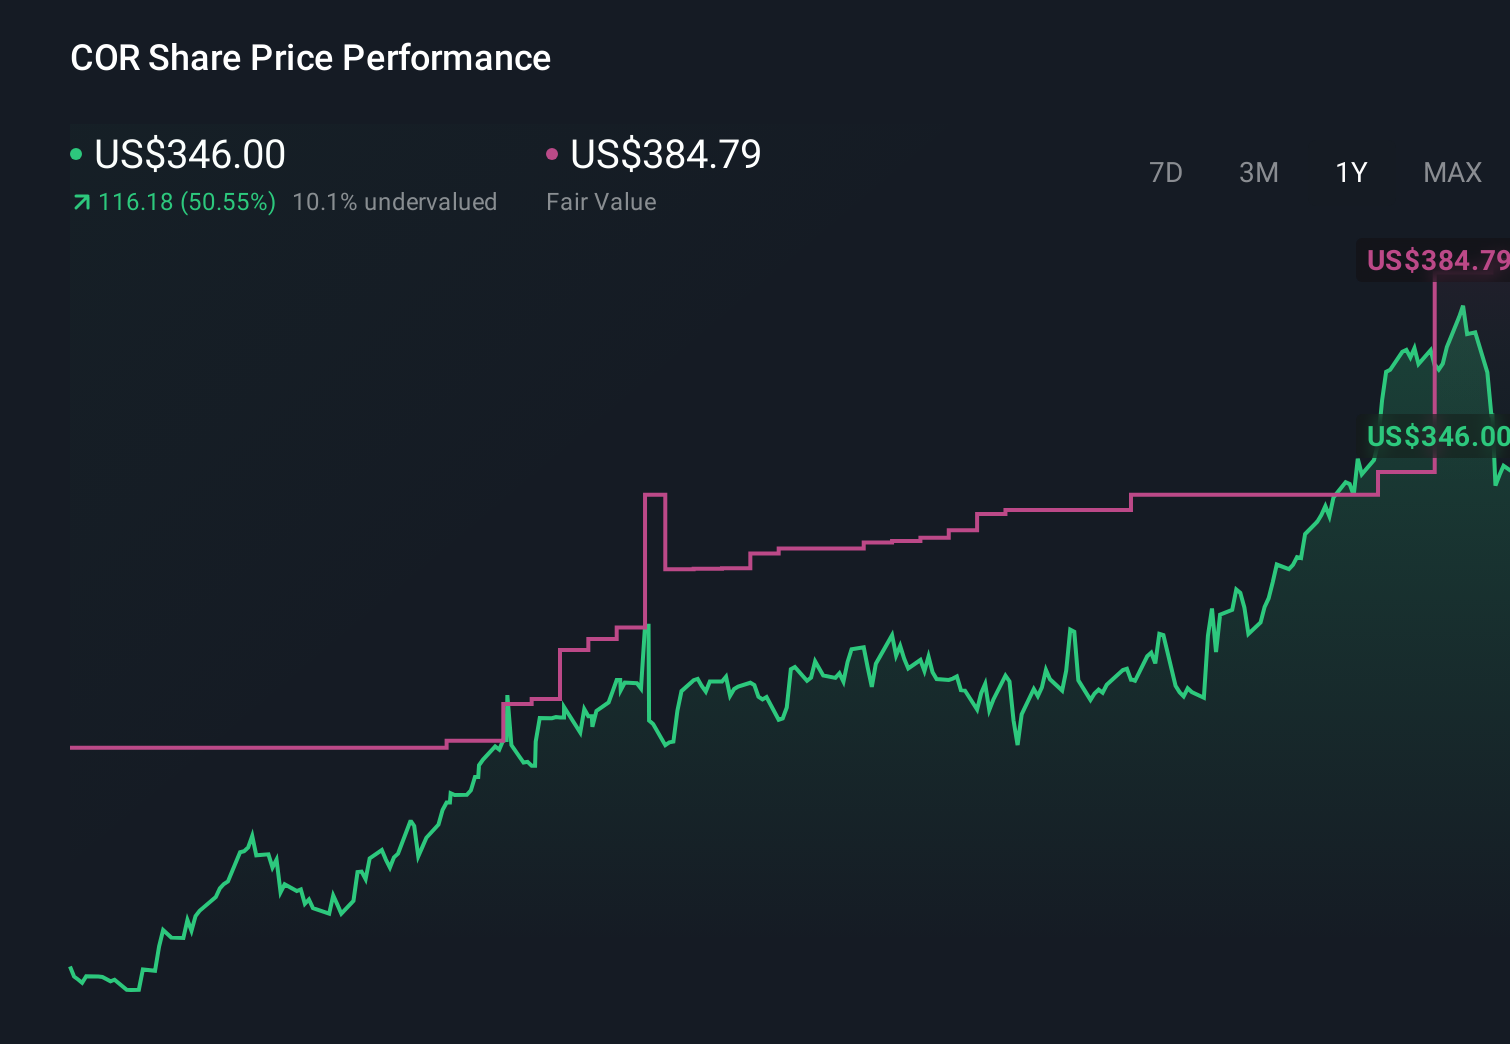Click the upward trend arrow icon
The width and height of the screenshot is (1510, 1044).
pos(80,201)
